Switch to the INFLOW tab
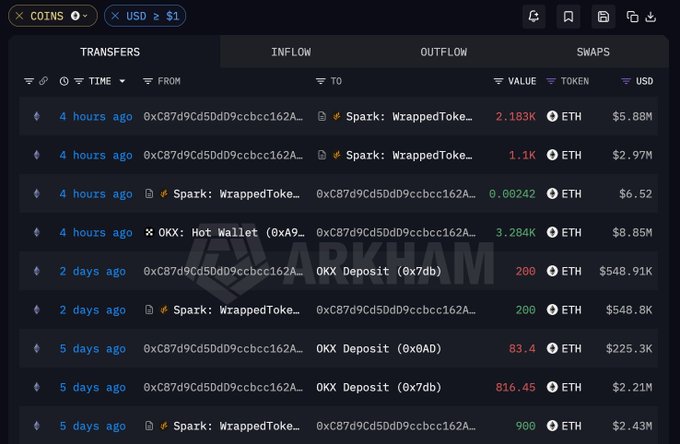This screenshot has height=444, width=680. (291, 52)
